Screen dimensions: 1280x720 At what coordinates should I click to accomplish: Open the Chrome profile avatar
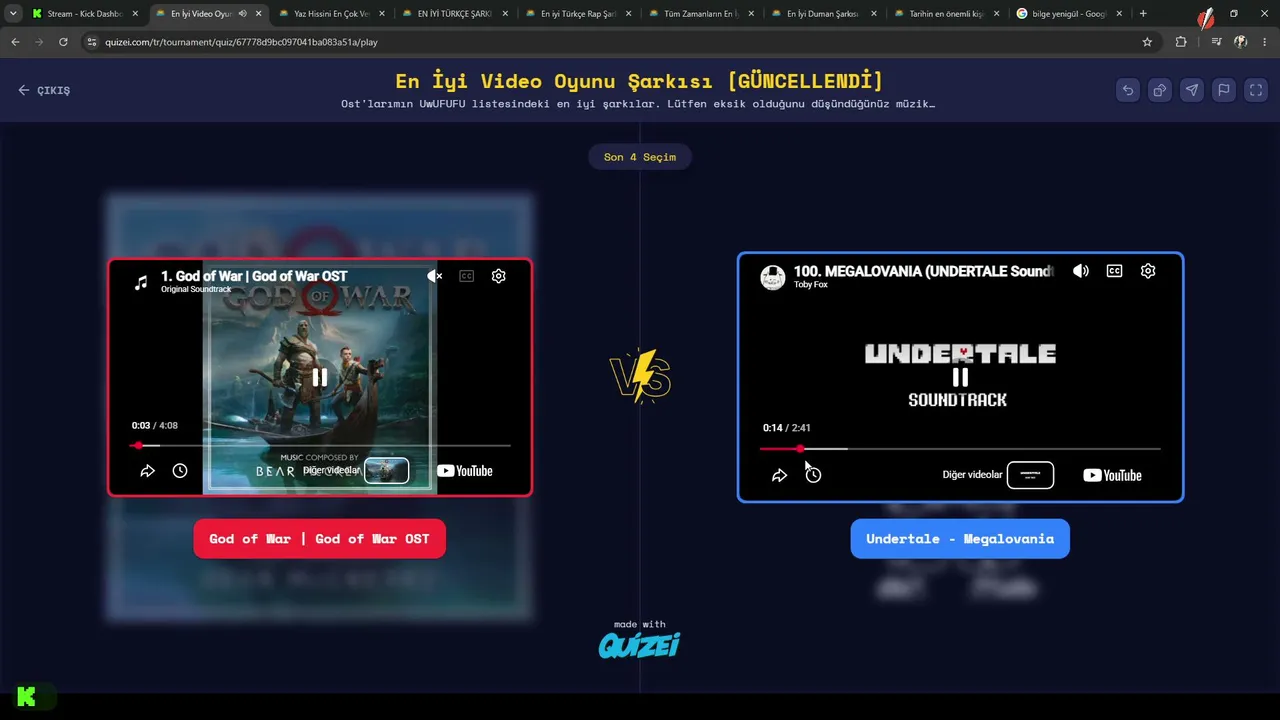[x=1241, y=42]
